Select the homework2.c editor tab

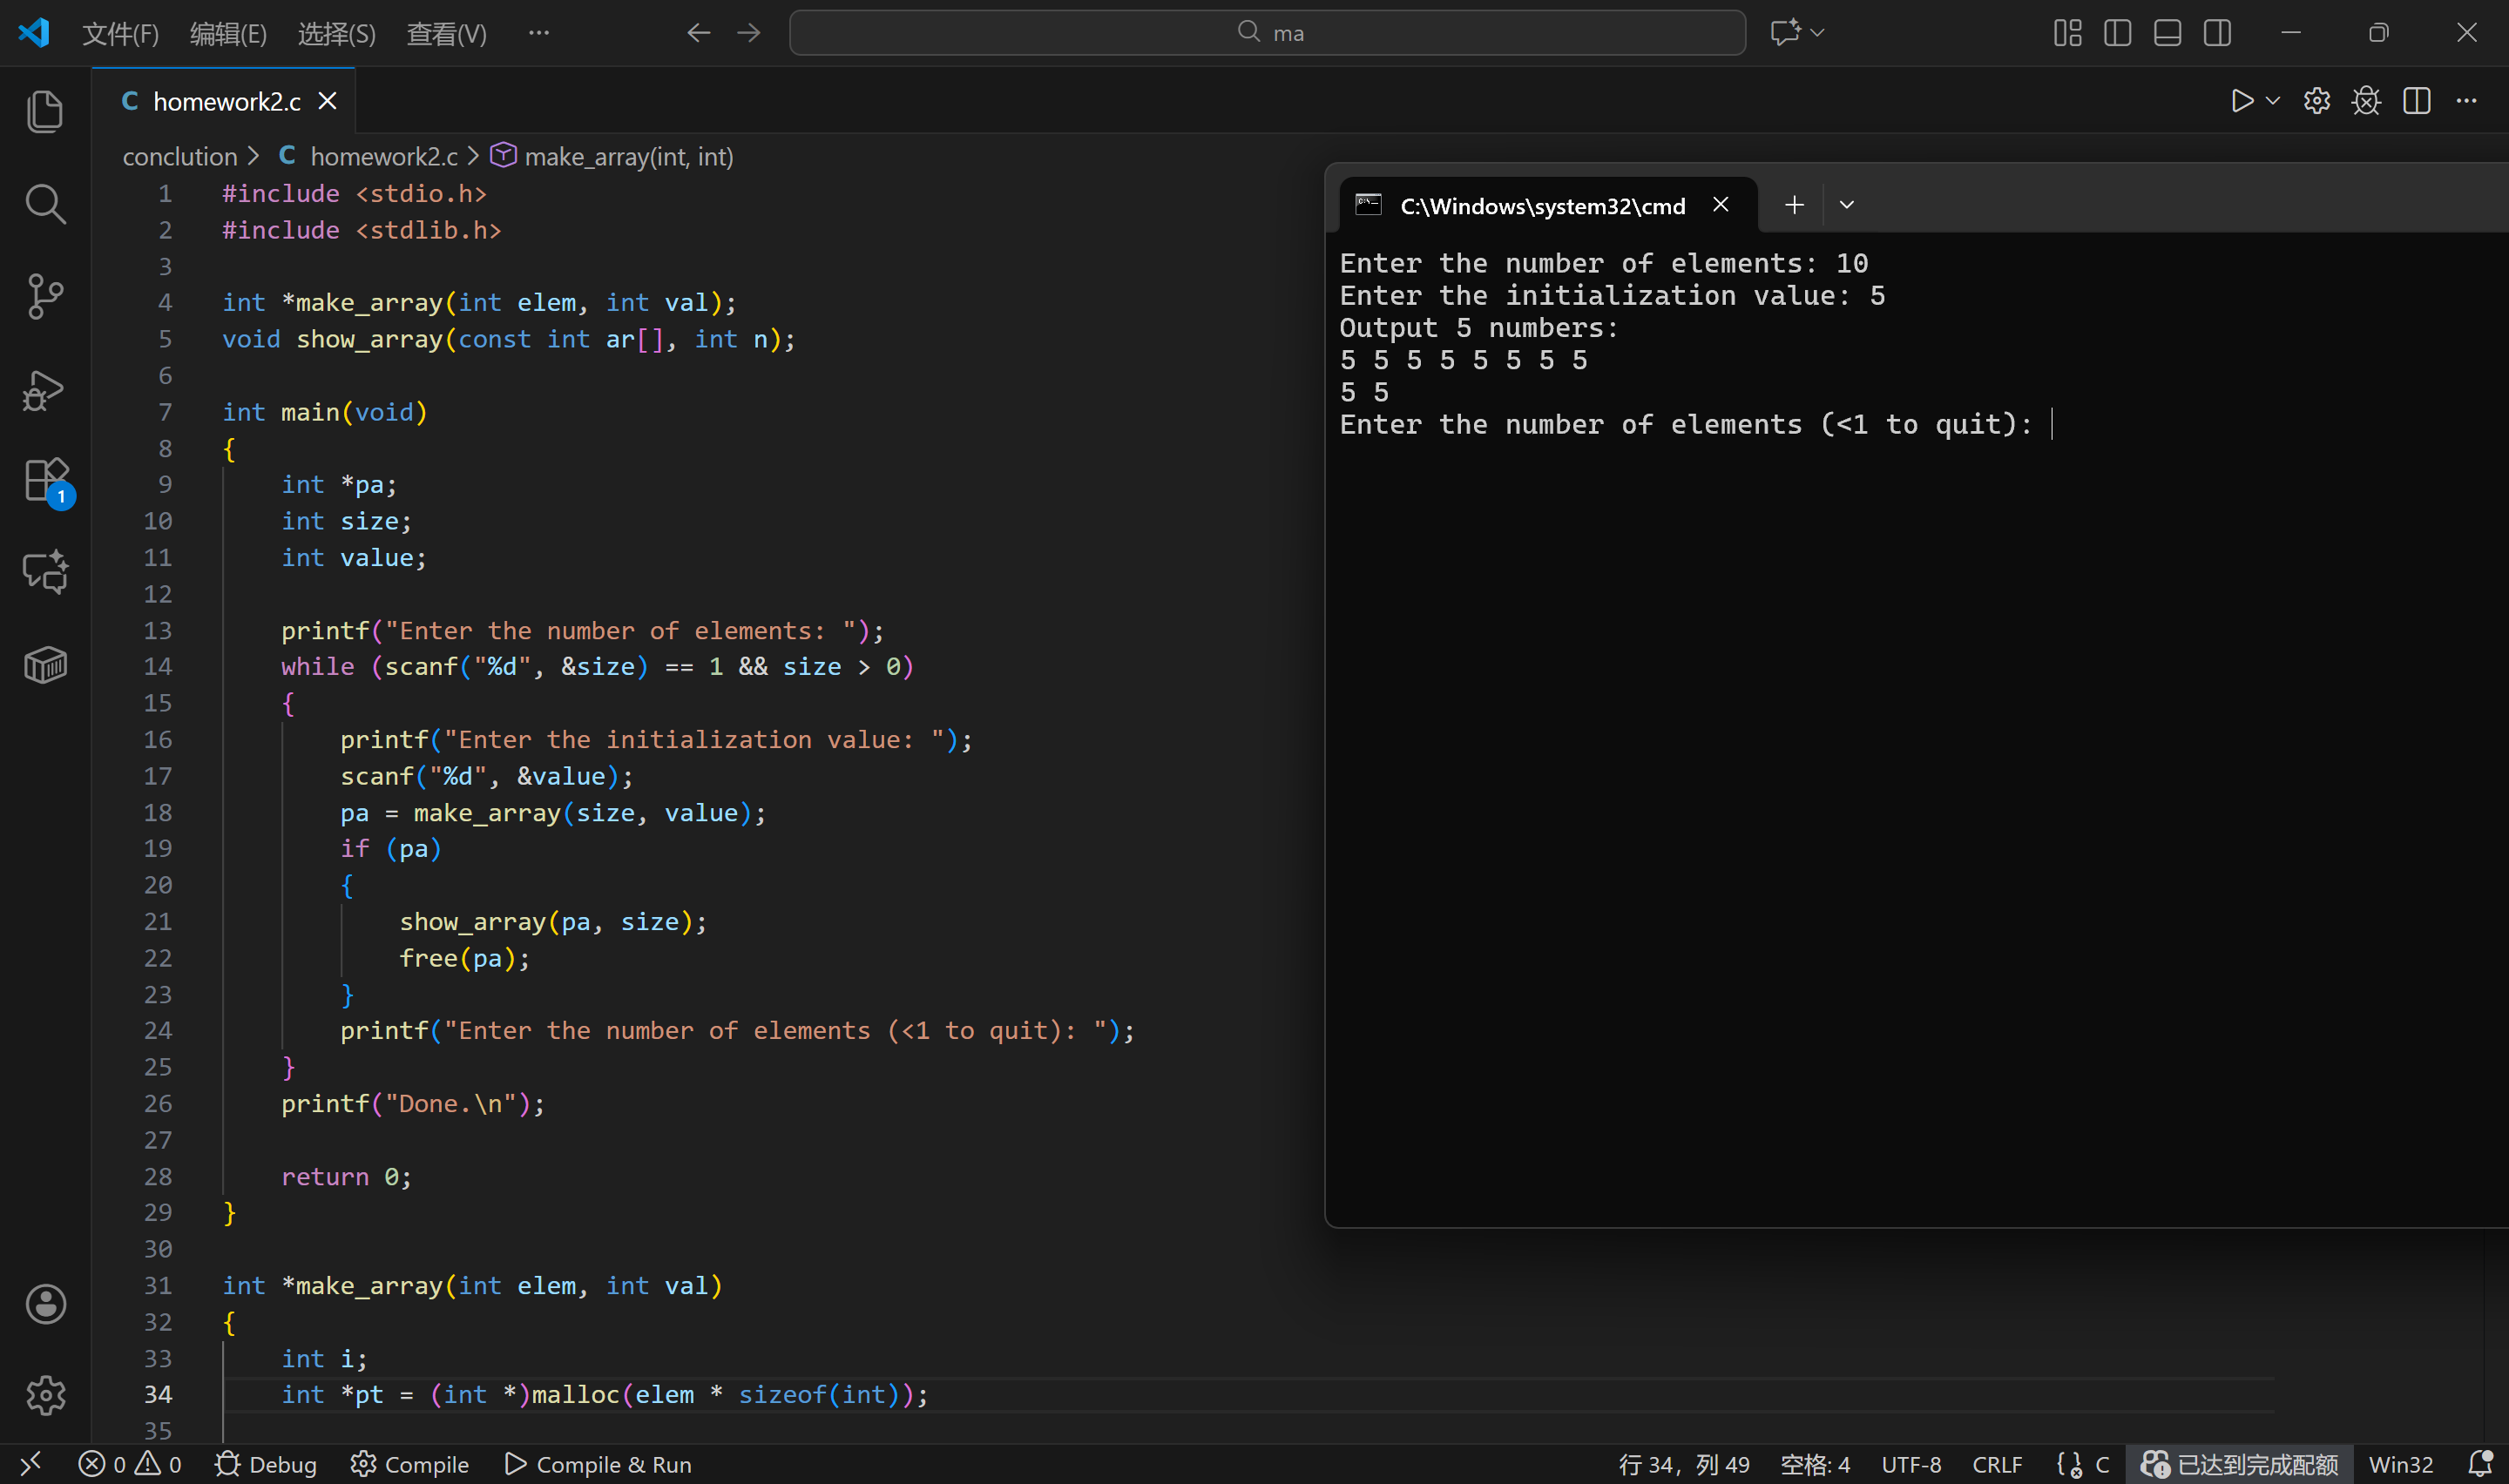(x=226, y=101)
